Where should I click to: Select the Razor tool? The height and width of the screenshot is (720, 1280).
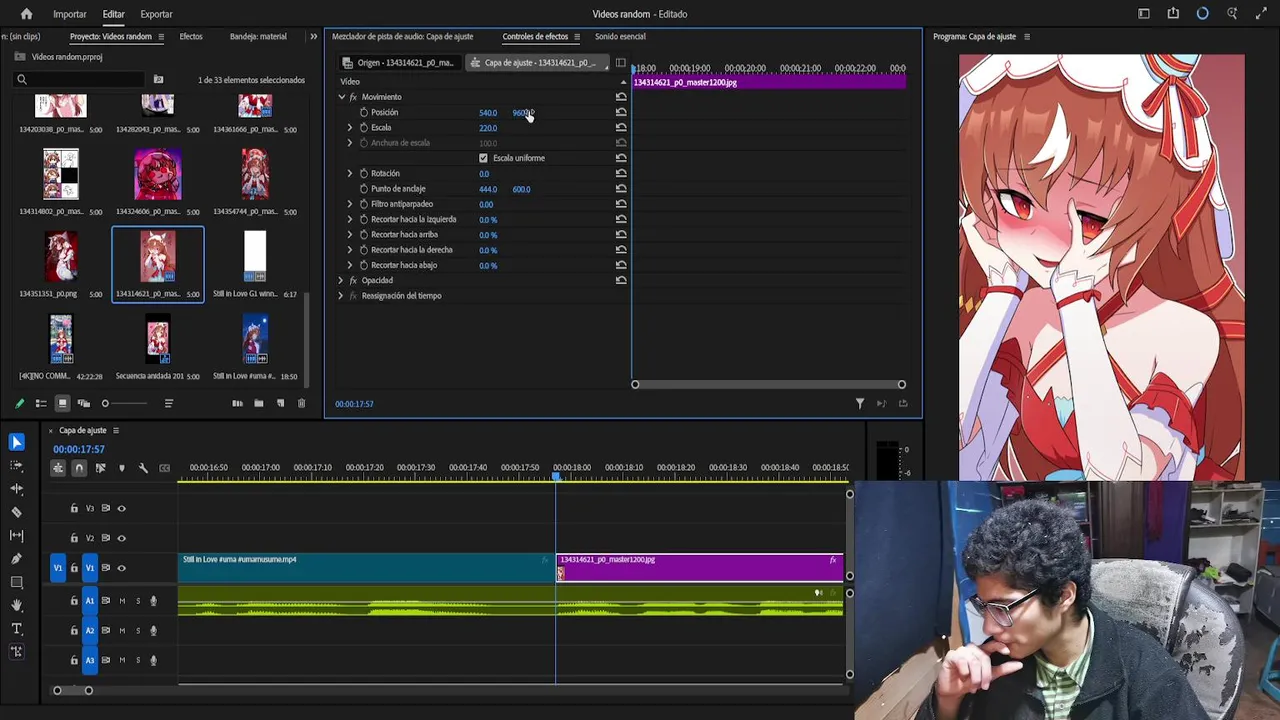tap(16, 512)
